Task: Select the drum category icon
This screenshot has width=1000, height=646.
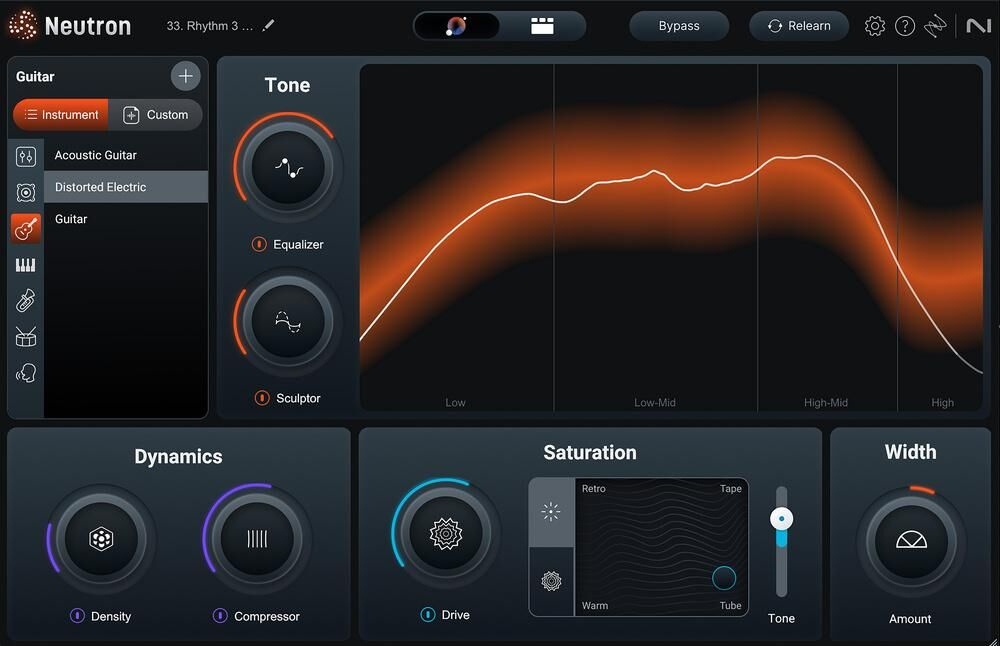Action: 26,337
